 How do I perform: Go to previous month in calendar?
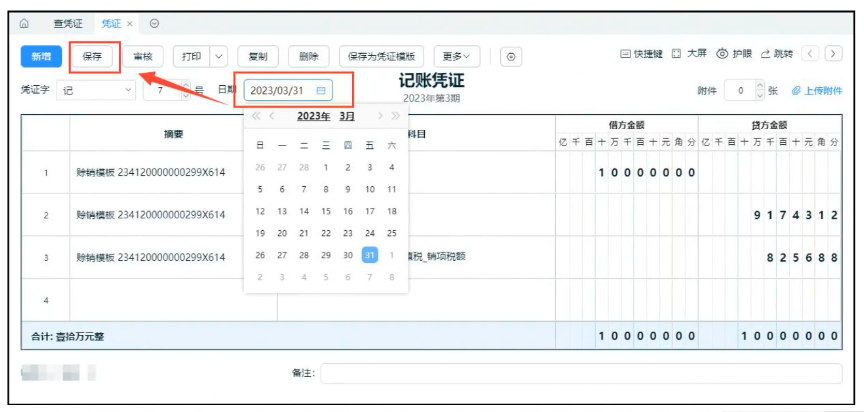point(272,116)
